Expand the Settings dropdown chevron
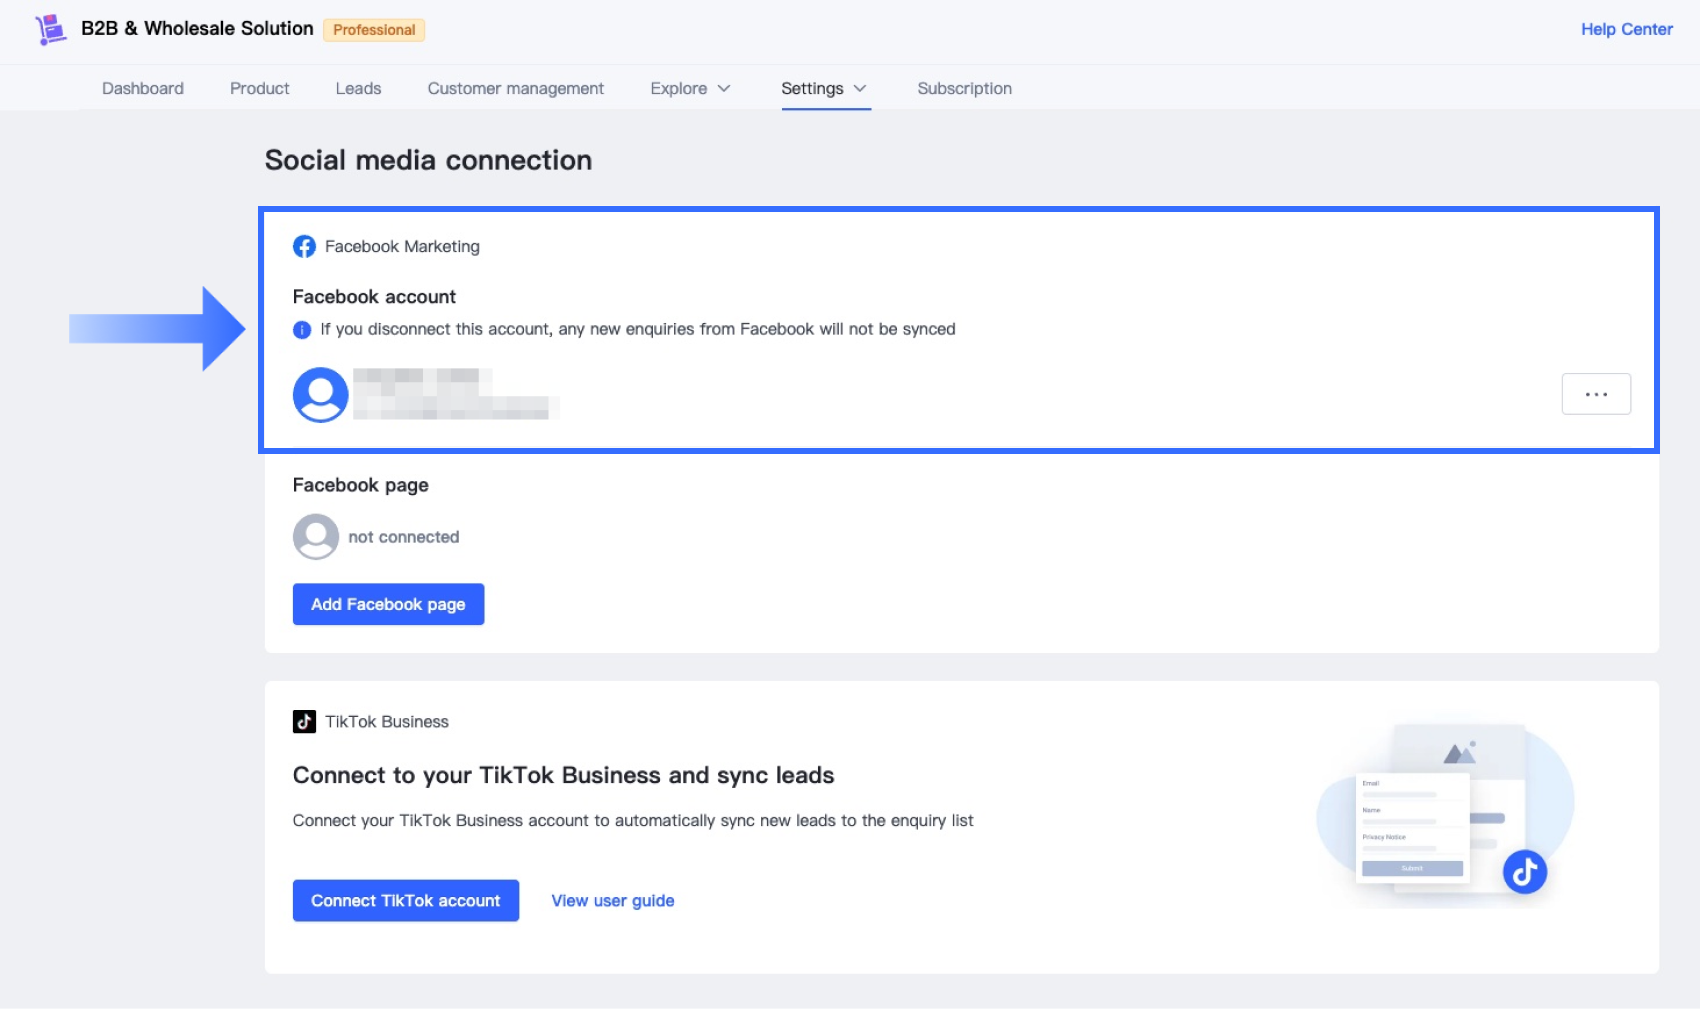1700x1009 pixels. [x=860, y=89]
